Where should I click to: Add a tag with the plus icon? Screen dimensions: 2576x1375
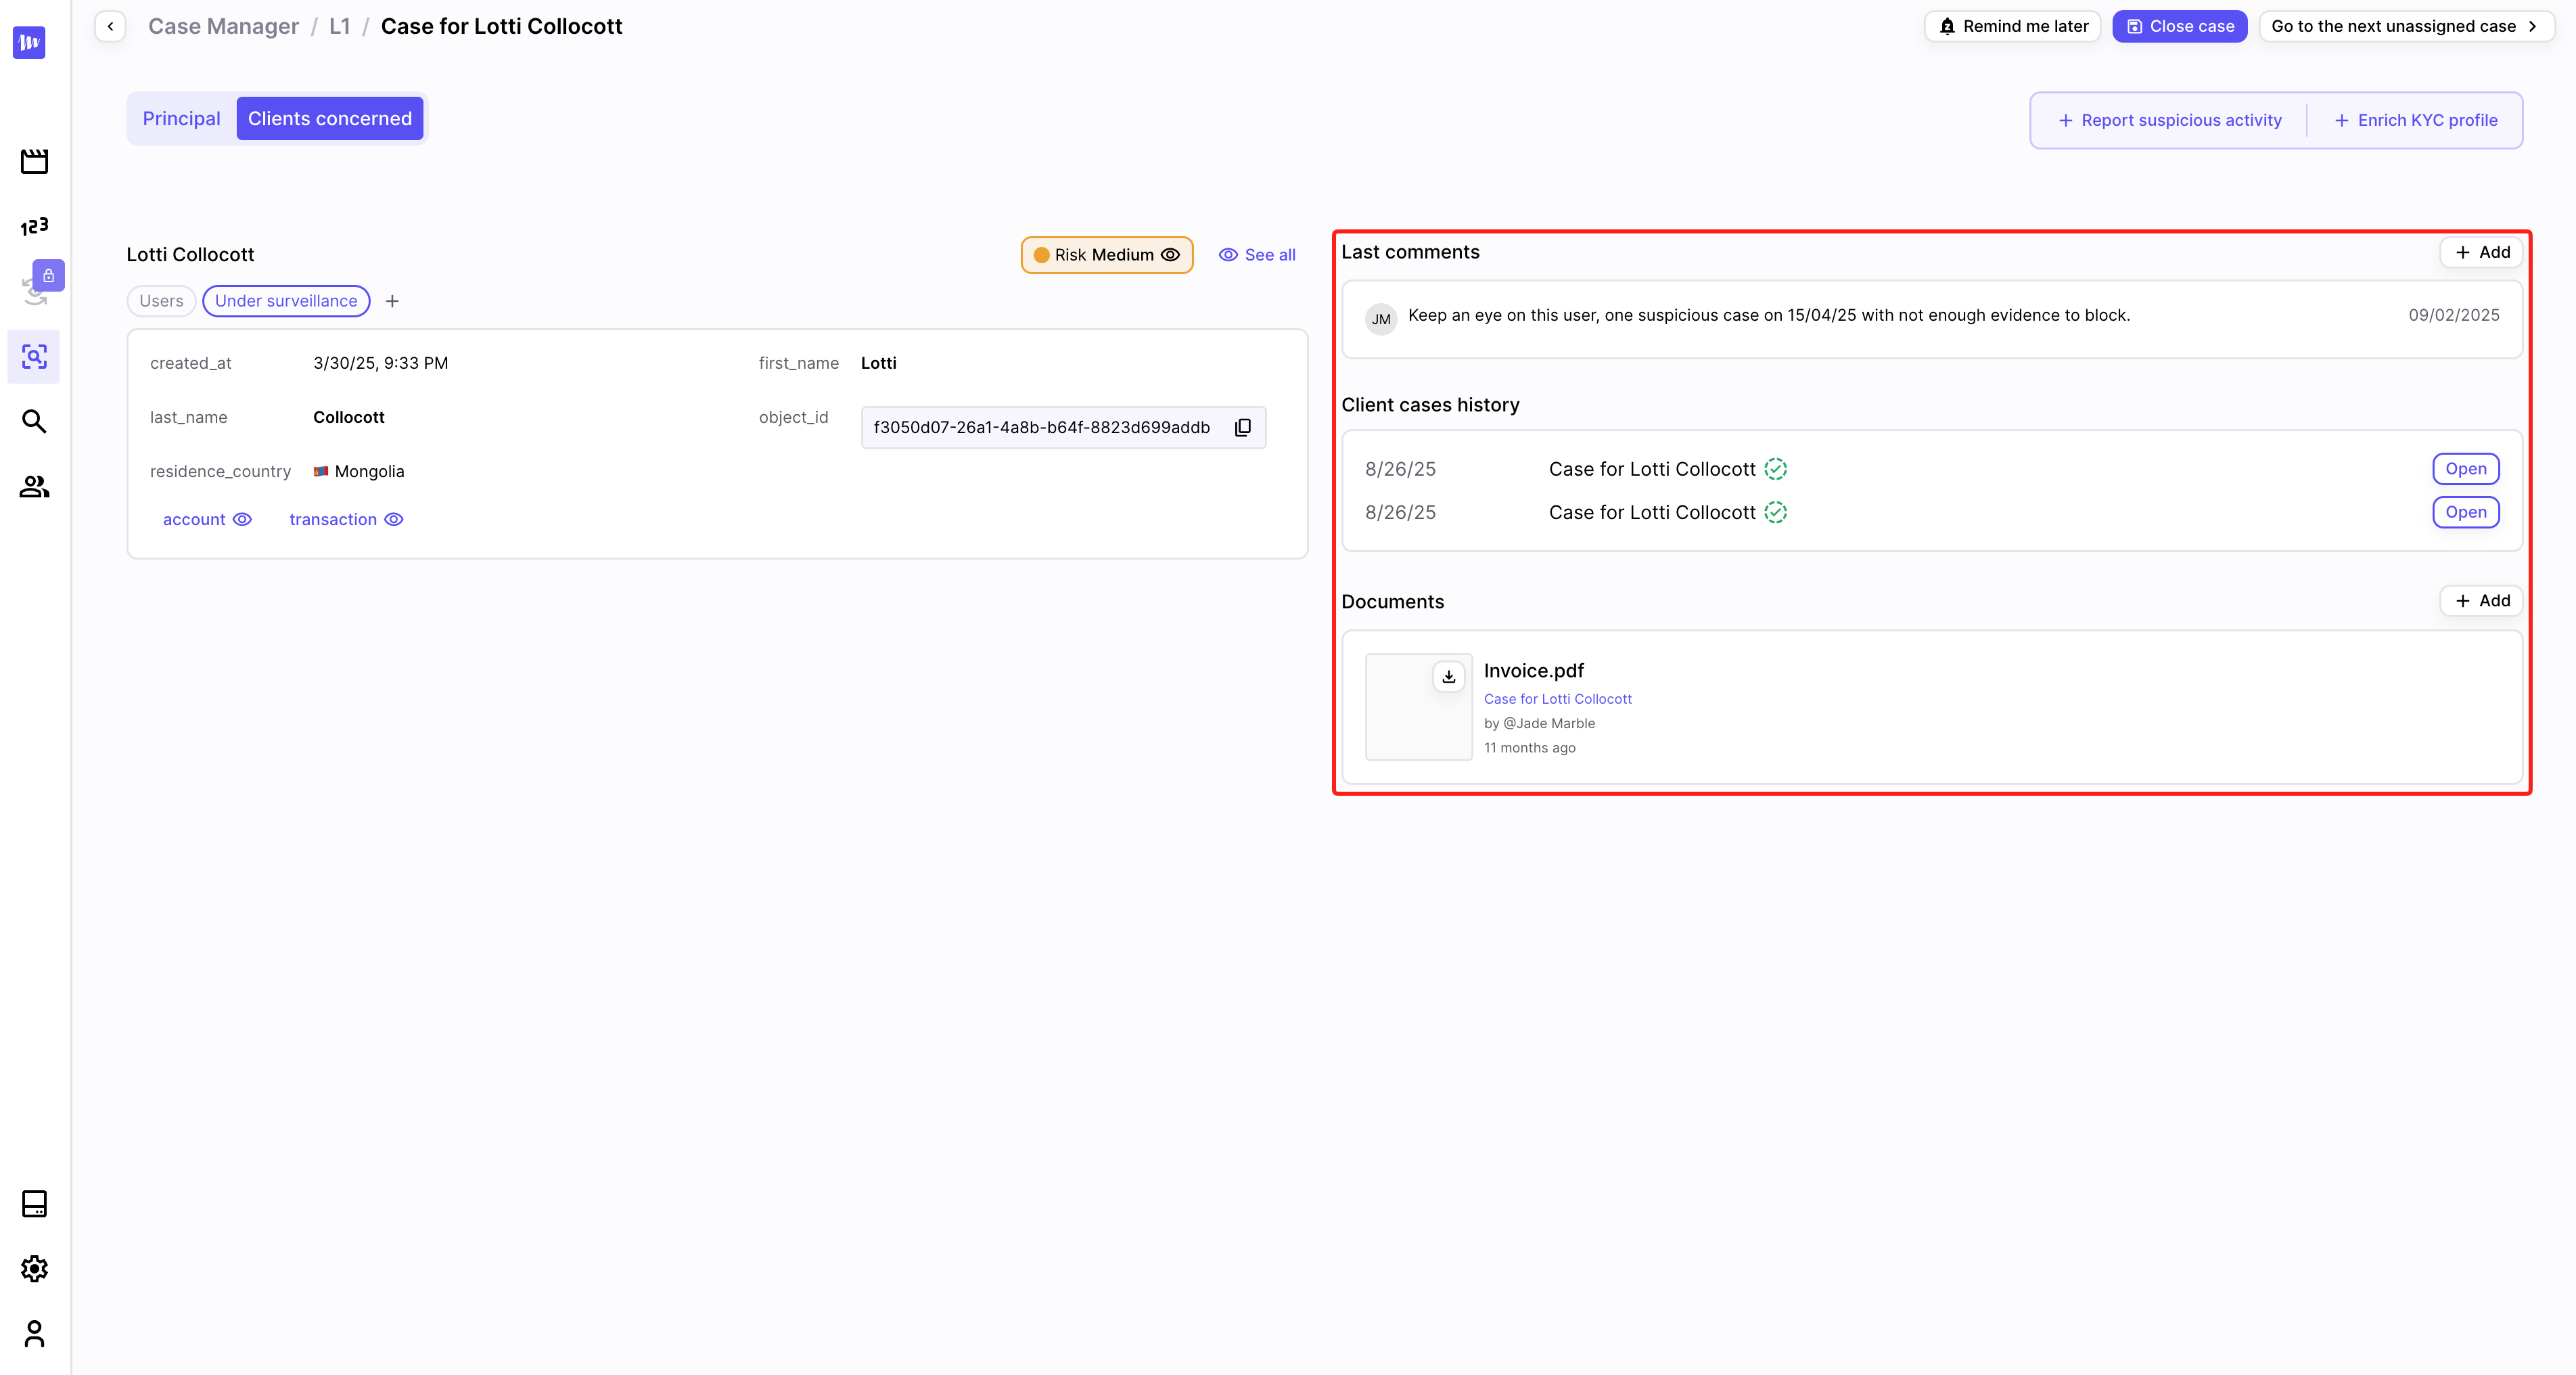pyautogui.click(x=392, y=301)
